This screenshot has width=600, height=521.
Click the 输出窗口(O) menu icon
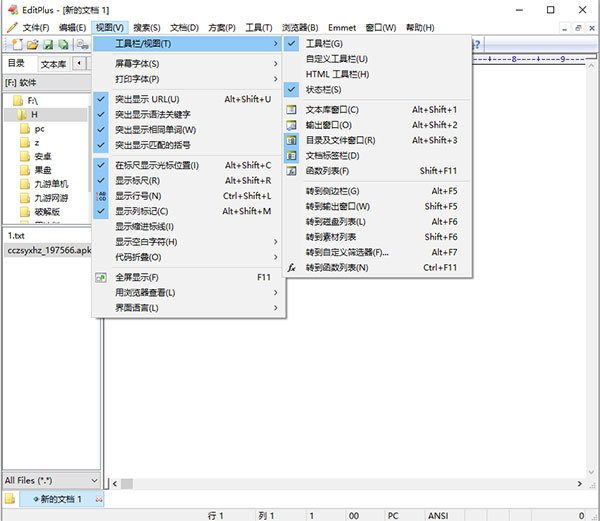point(291,125)
